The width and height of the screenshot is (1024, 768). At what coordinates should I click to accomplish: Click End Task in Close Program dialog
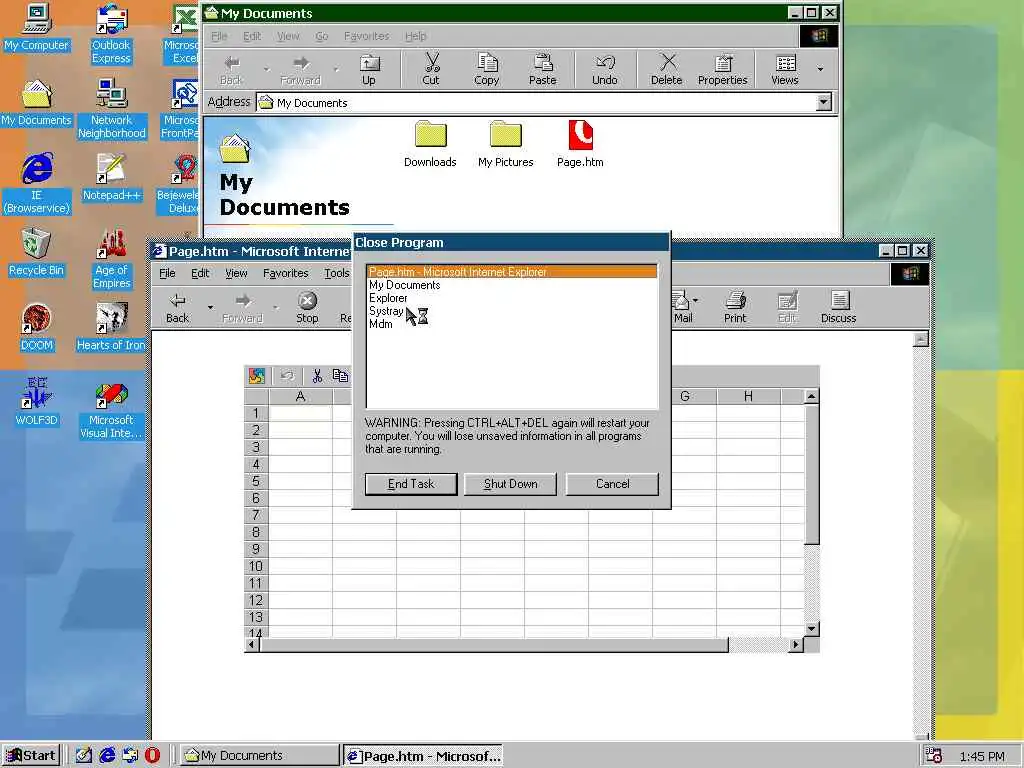coord(411,484)
